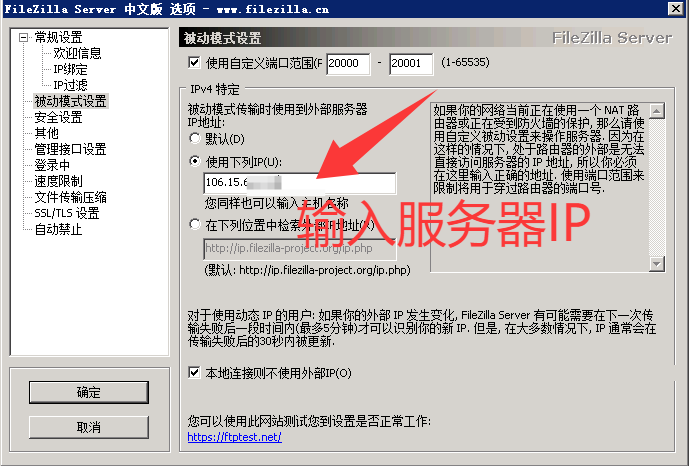Click the help text scrollbar down arrow
Viewport: 689px width, 466px height.
(656, 264)
